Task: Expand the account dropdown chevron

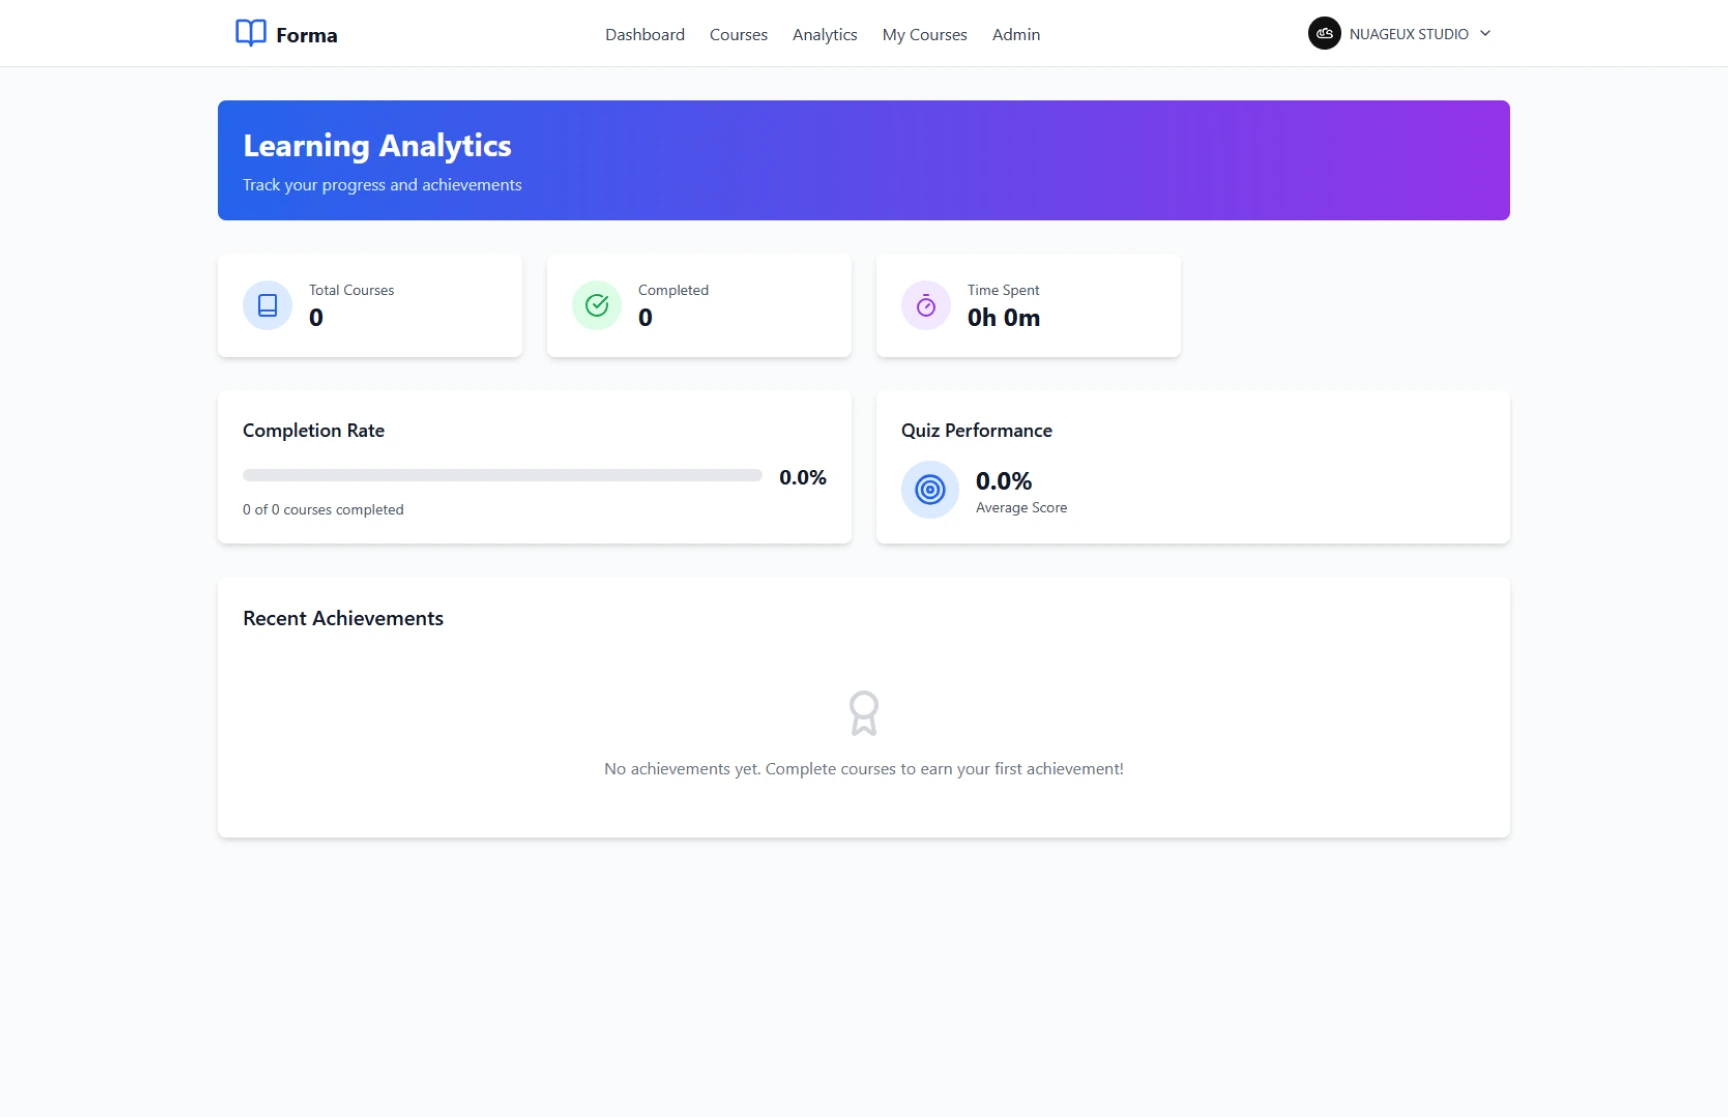Action: tap(1485, 33)
